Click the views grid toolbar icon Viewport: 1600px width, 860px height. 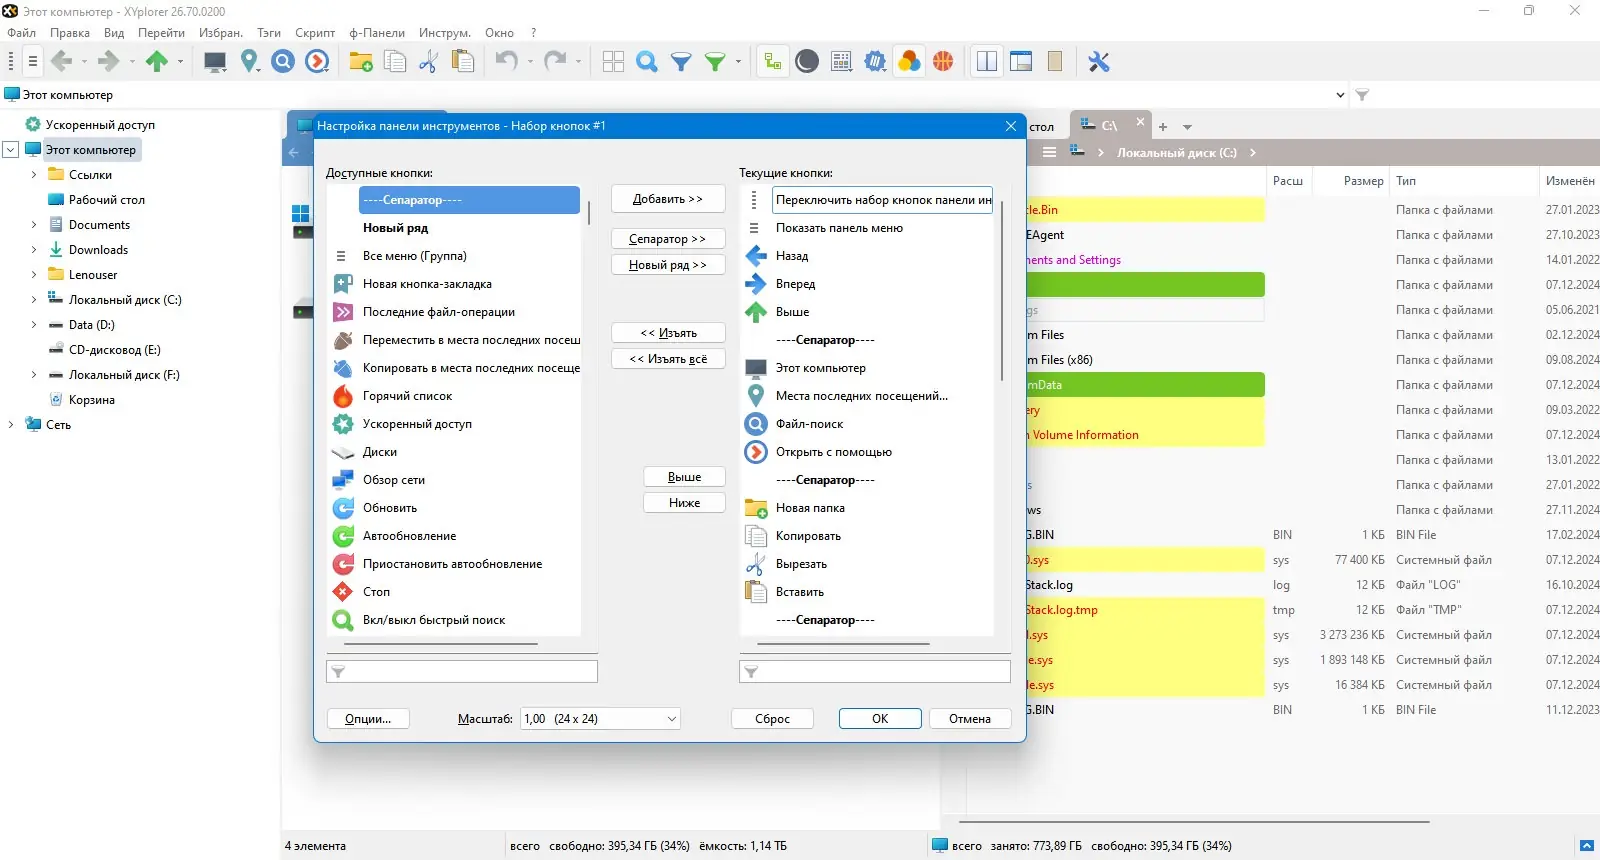[x=613, y=62]
